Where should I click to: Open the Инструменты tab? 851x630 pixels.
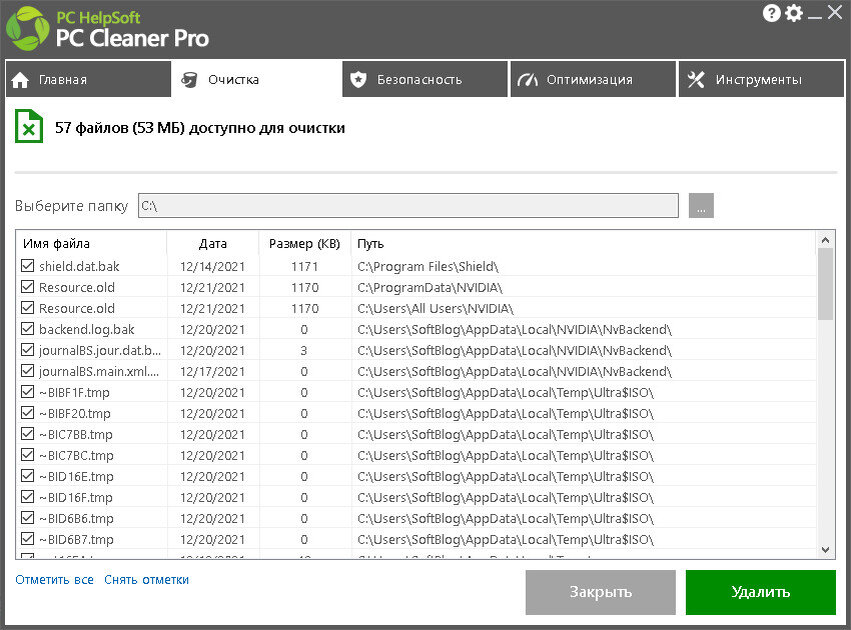[x=761, y=79]
